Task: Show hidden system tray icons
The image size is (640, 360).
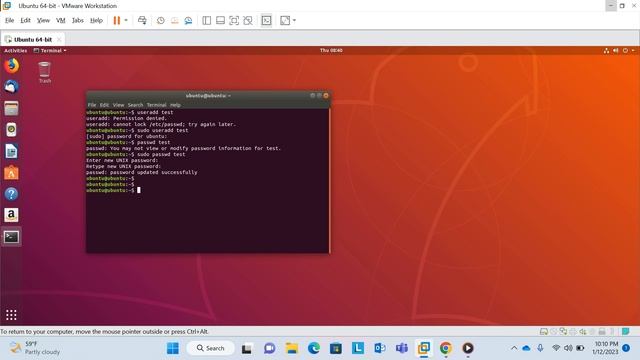Action: click(x=514, y=348)
